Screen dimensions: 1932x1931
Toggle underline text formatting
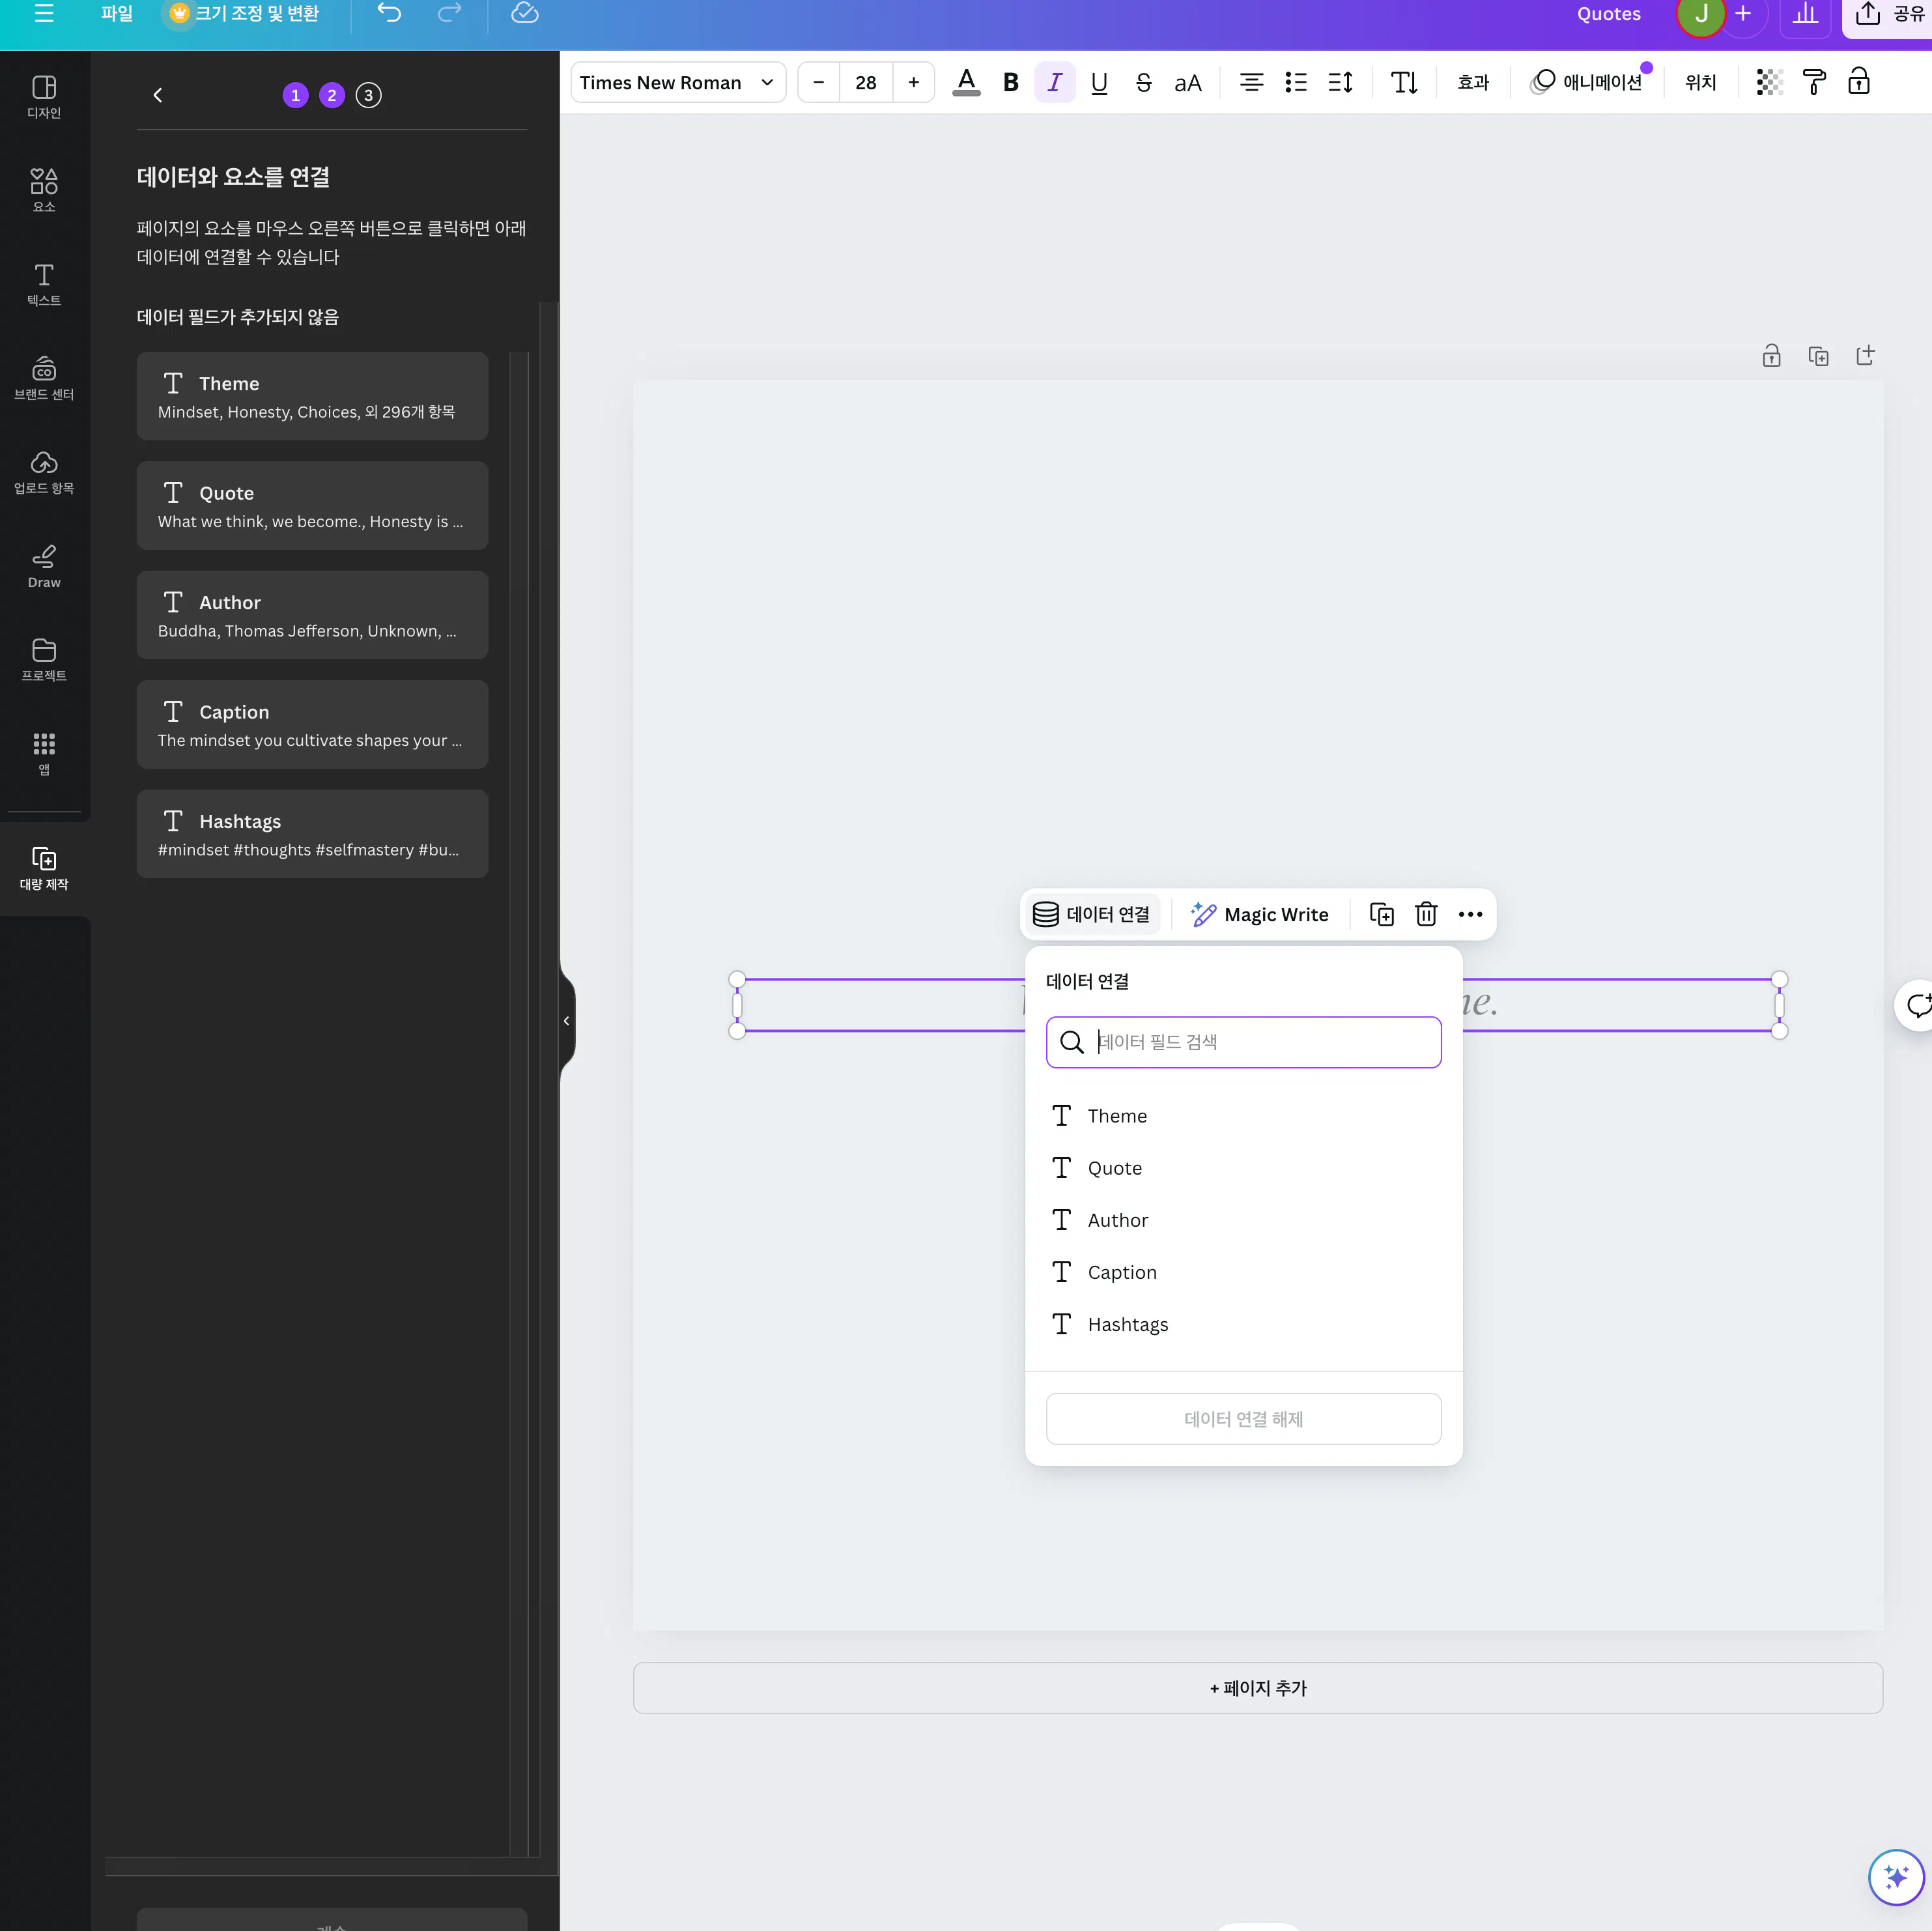click(x=1098, y=82)
